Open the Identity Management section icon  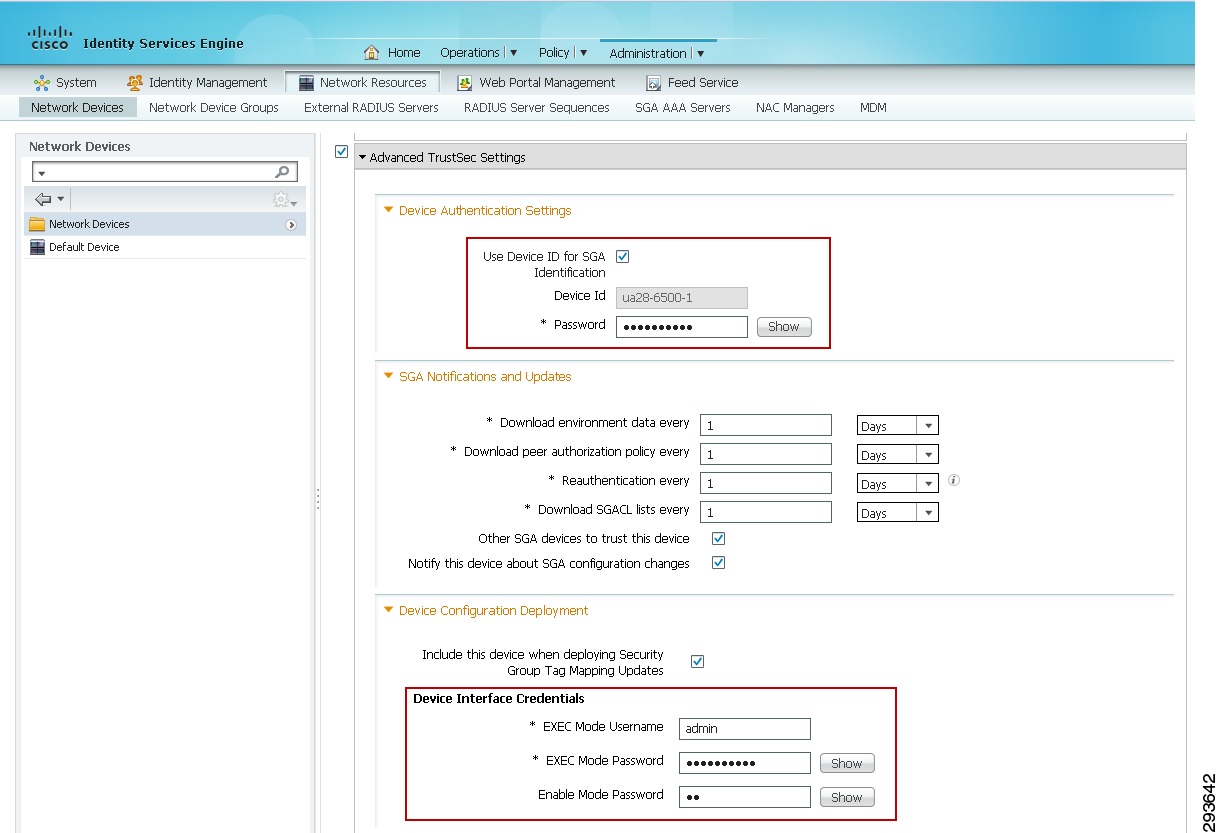(x=134, y=83)
